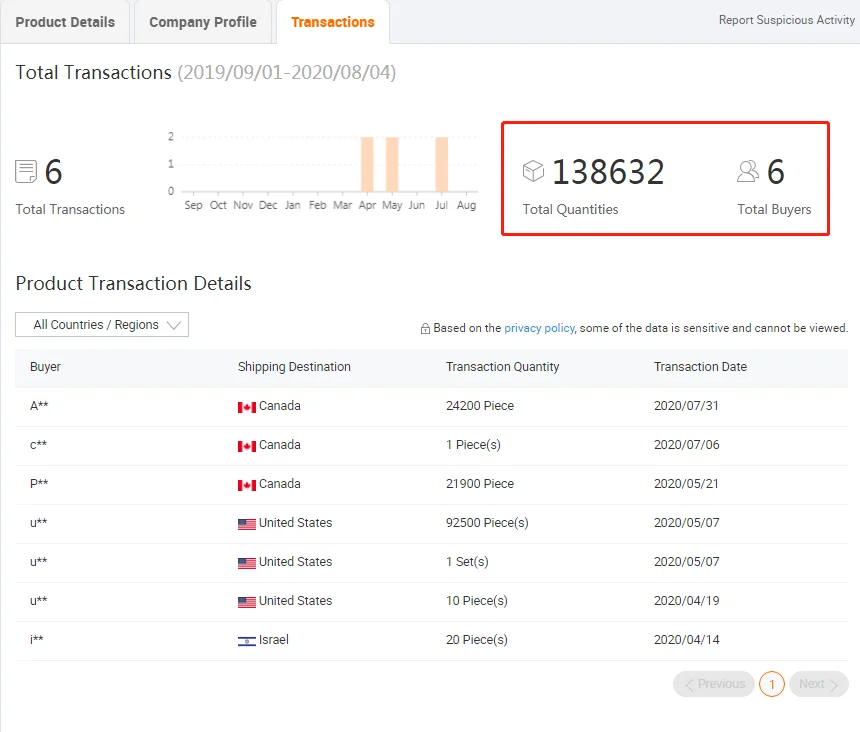Click Report Suspicious Activity link

click(786, 20)
